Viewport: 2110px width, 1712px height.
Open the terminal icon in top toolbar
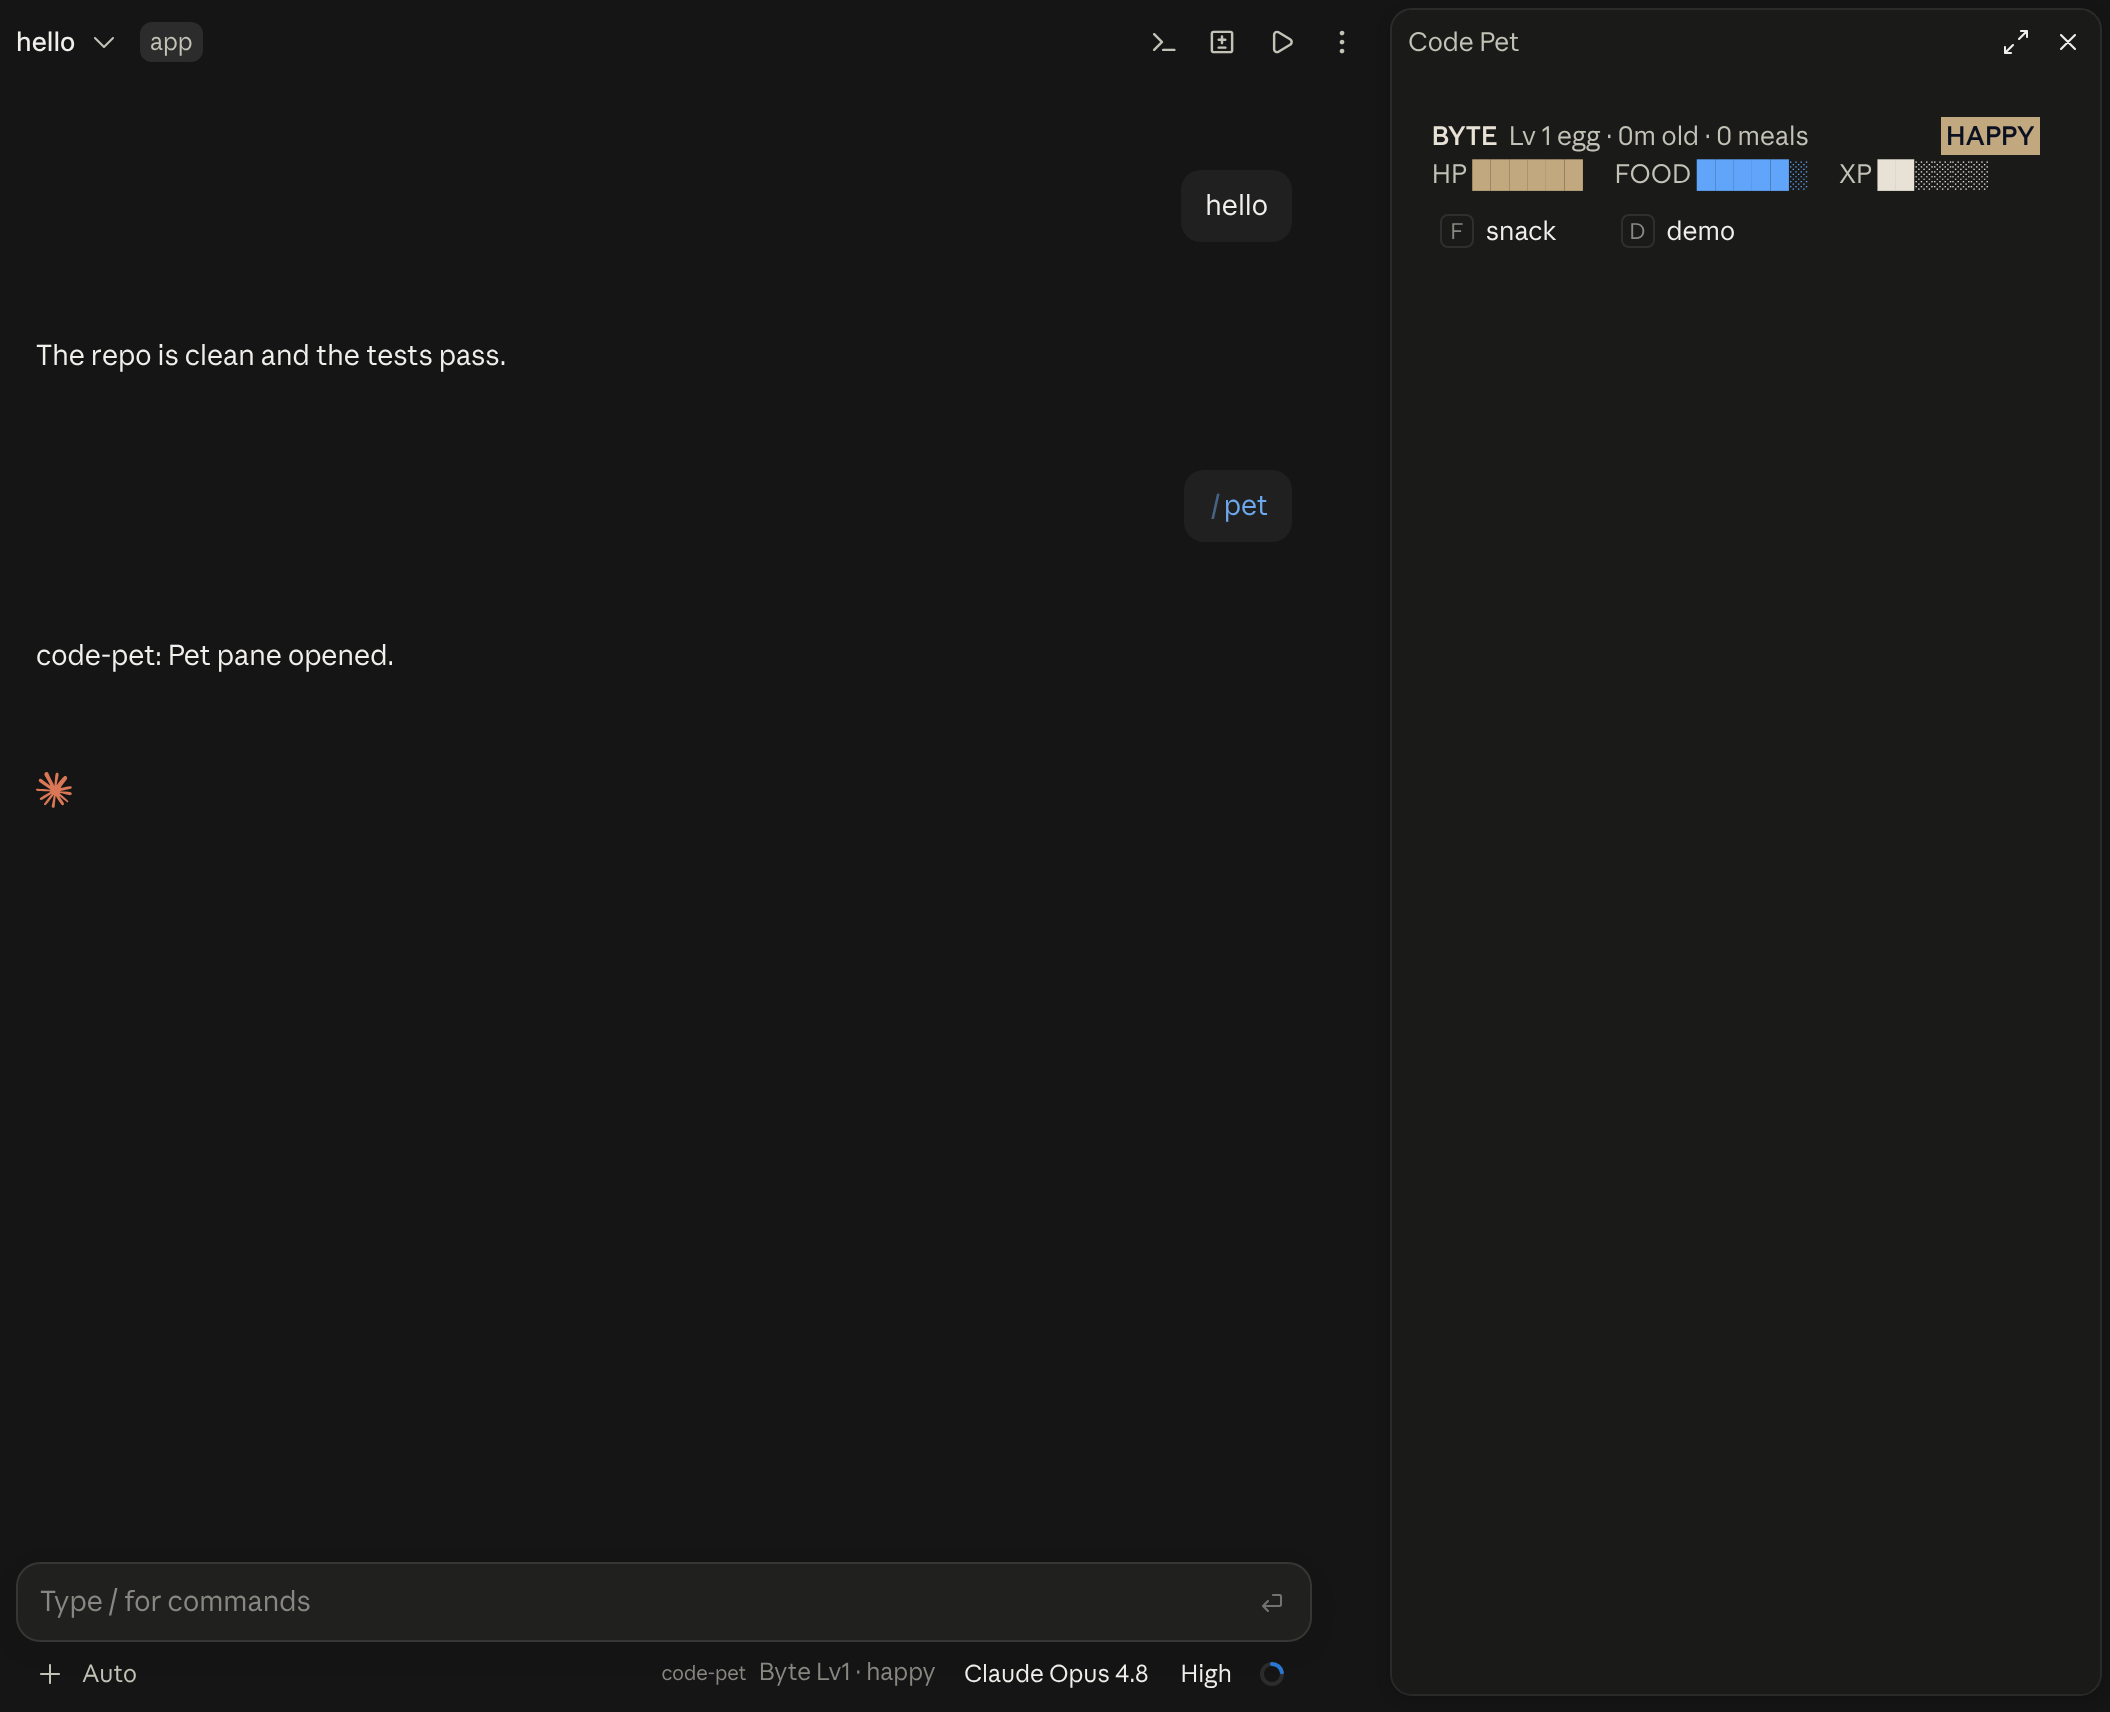click(1163, 42)
